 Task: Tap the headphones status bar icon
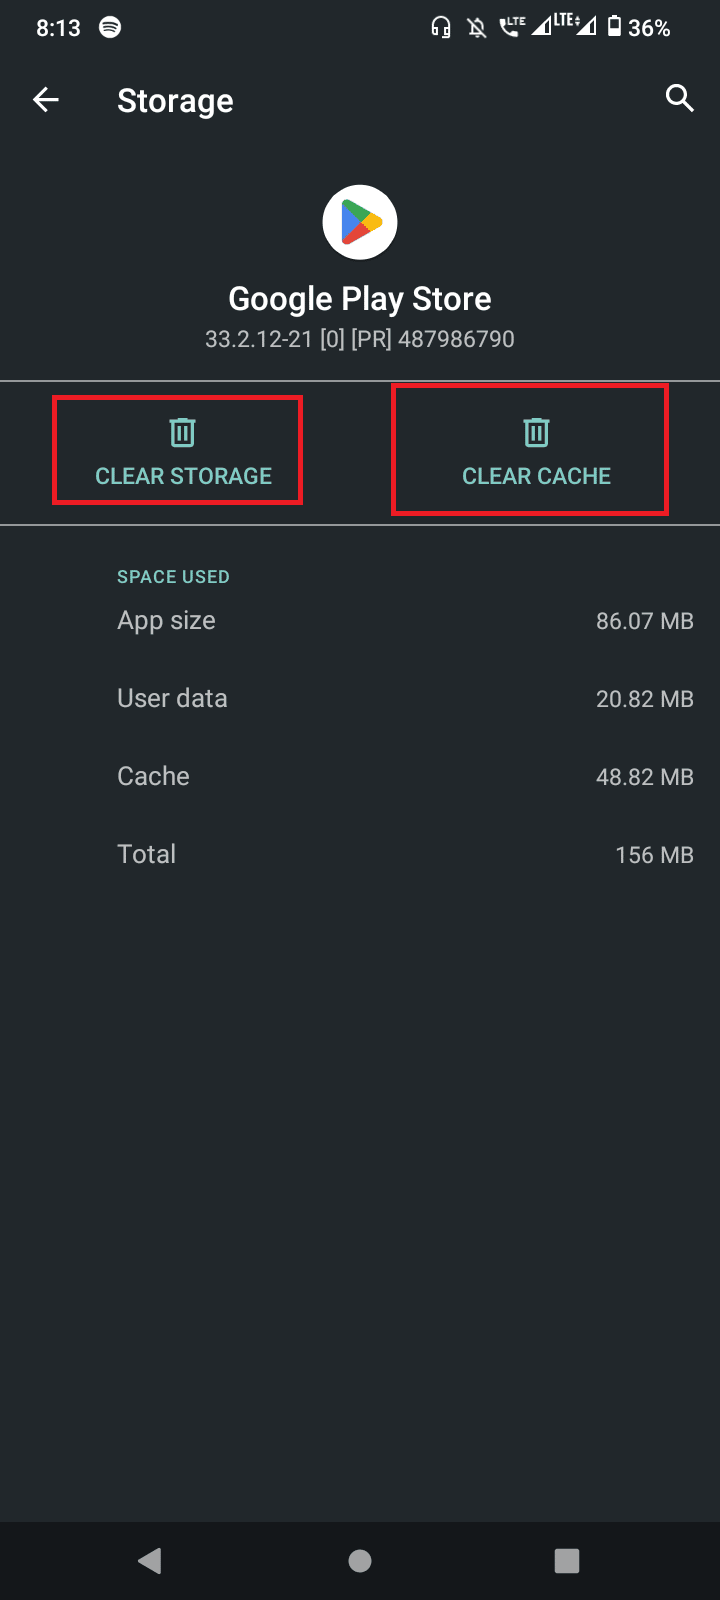coord(441,28)
